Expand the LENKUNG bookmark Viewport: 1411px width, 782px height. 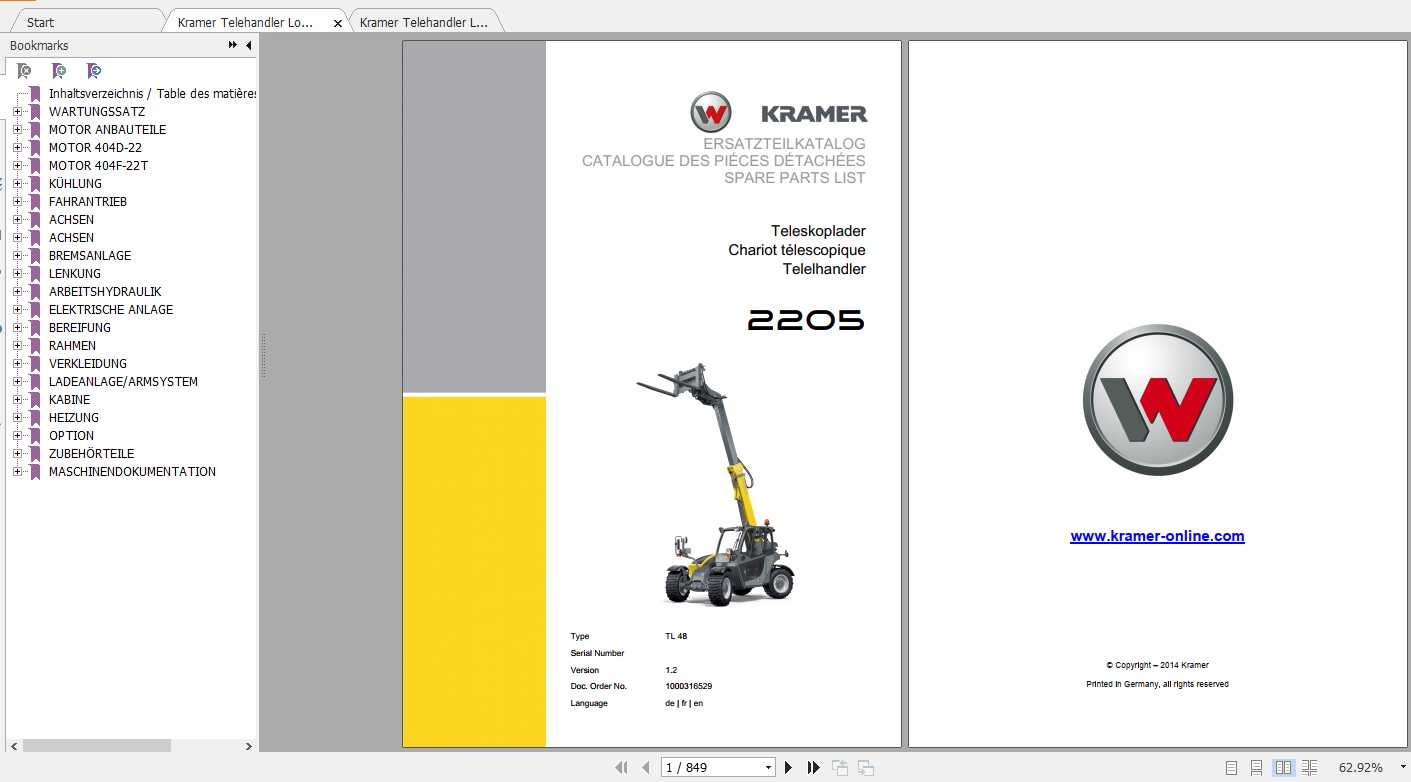17,274
